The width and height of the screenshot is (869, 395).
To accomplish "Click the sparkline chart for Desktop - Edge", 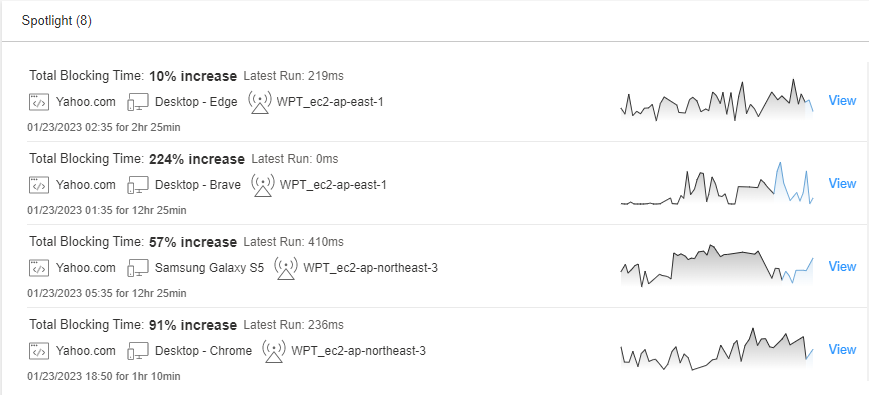I will tap(717, 100).
